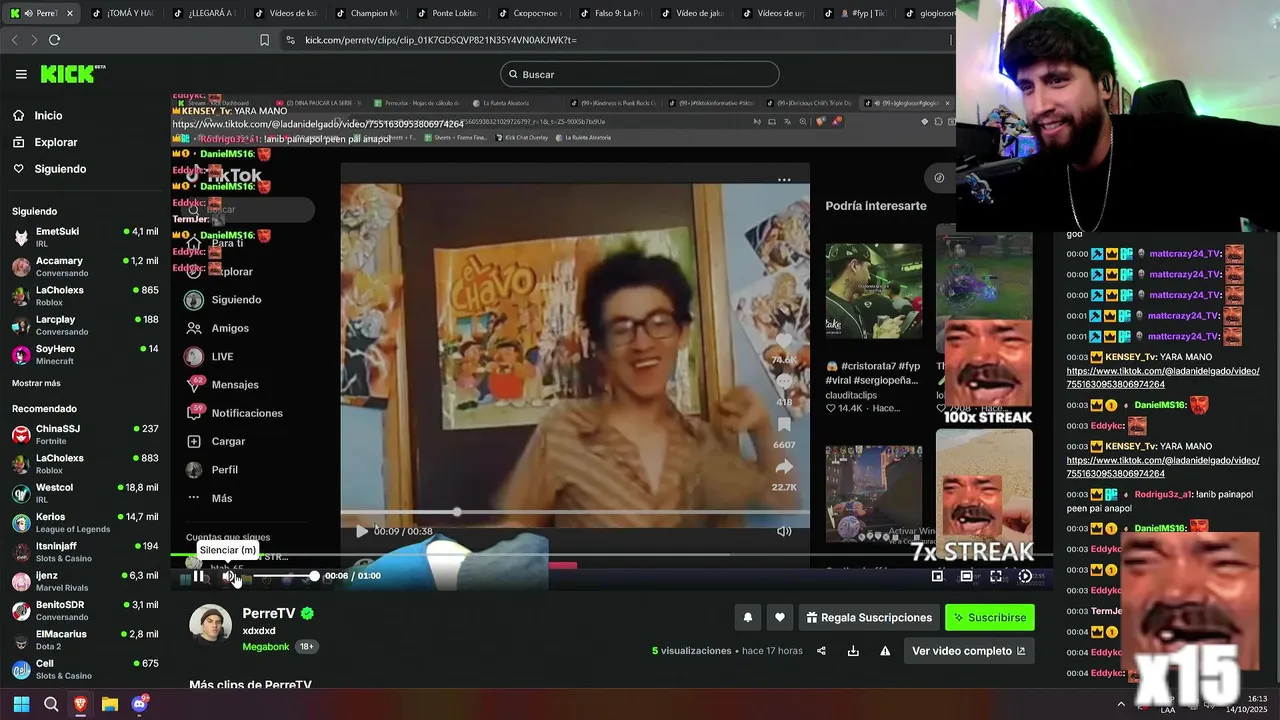Click the PerreTV channel name
Image resolution: width=1280 pixels, height=720 pixels.
click(268, 613)
